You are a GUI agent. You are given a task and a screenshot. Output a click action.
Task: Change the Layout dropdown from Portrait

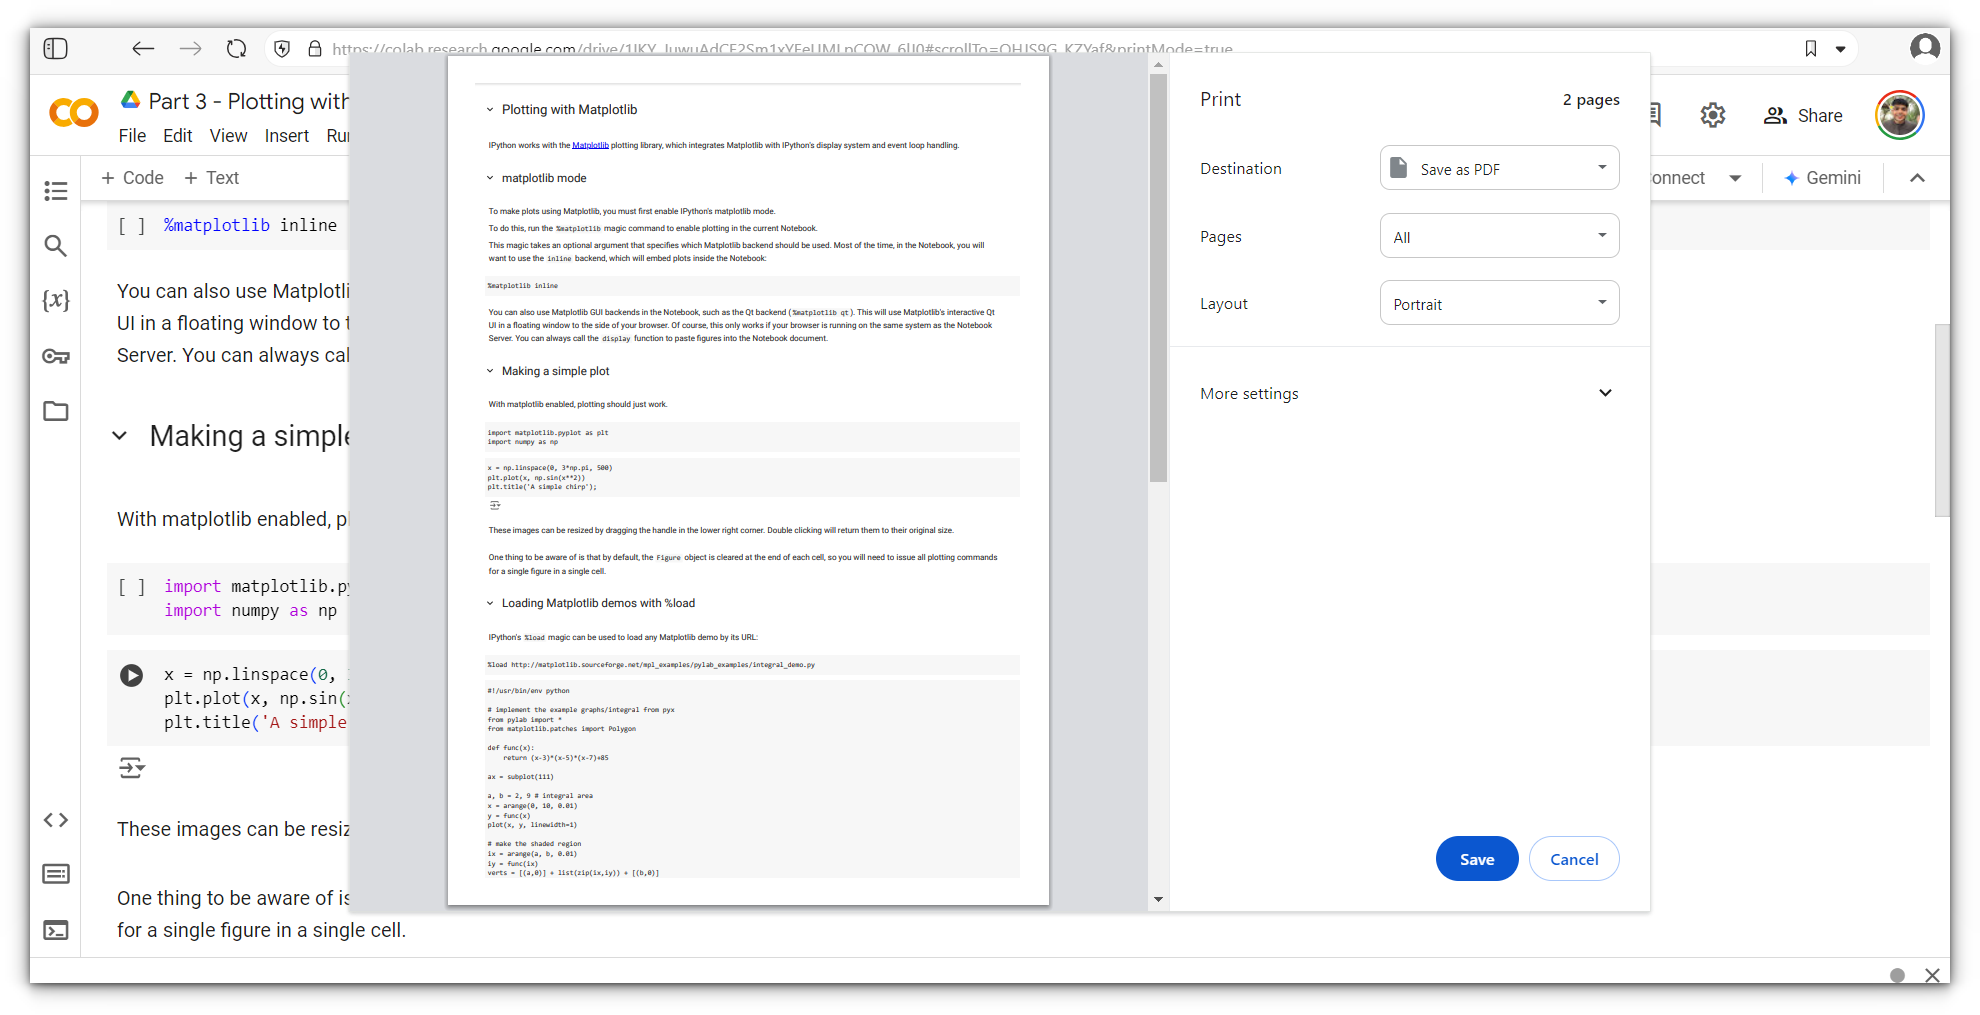1498,304
